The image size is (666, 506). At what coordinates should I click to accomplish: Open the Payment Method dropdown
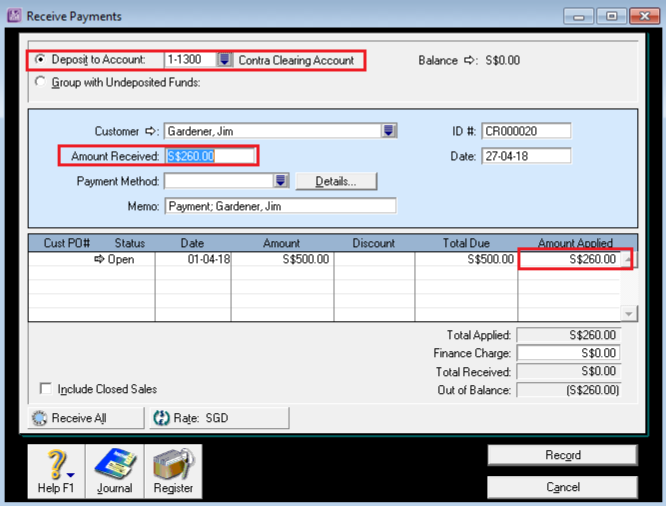point(280,181)
